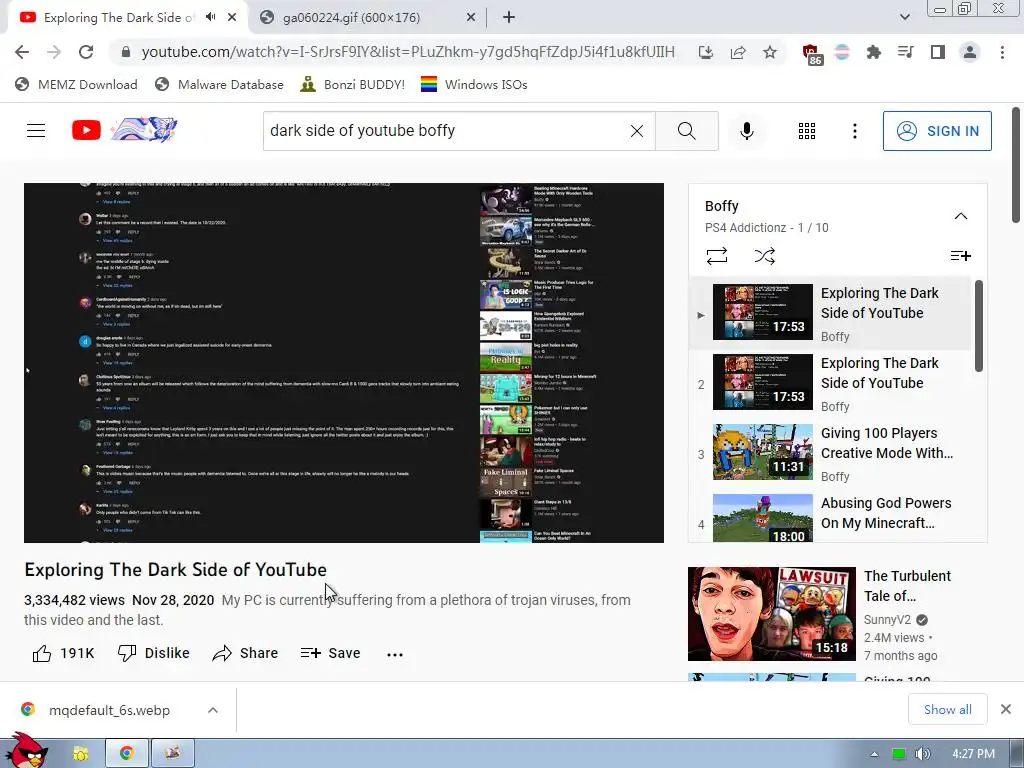The image size is (1024, 768).
Task: Click the SunnyV2 channel name
Action: [887, 620]
